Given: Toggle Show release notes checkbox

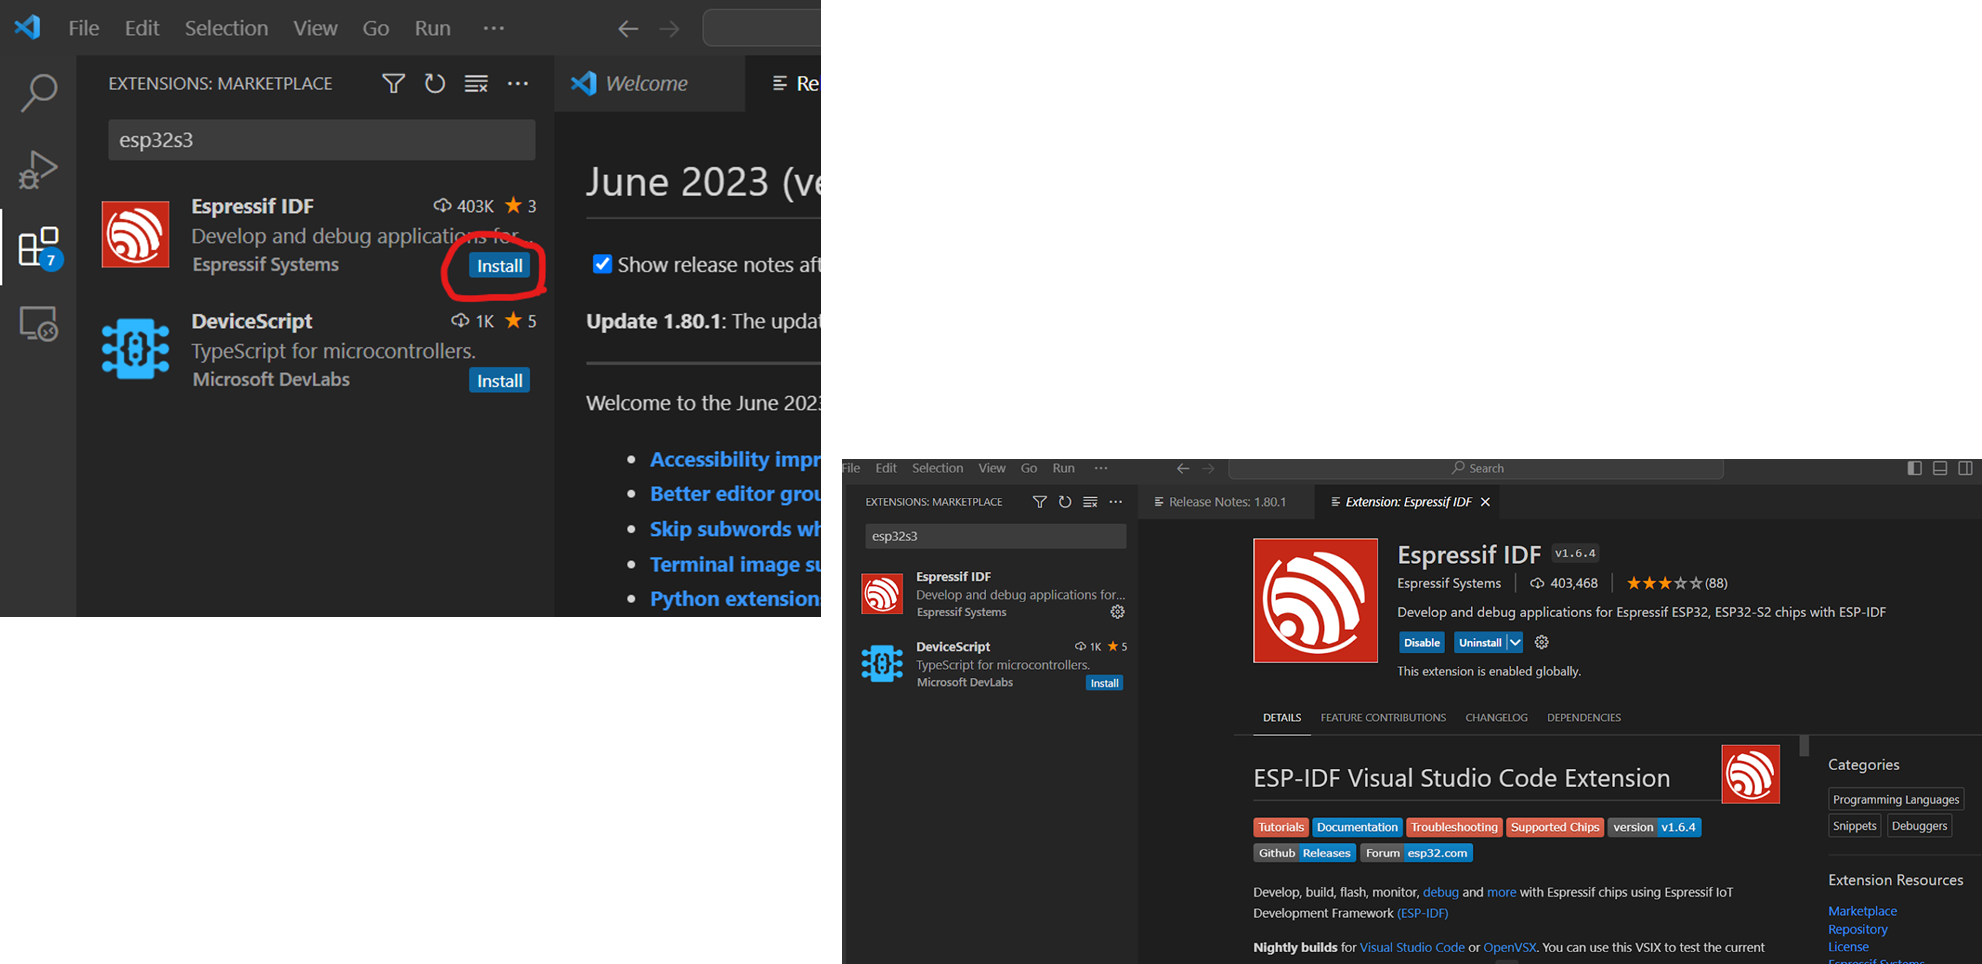Looking at the screenshot, I should (x=602, y=264).
